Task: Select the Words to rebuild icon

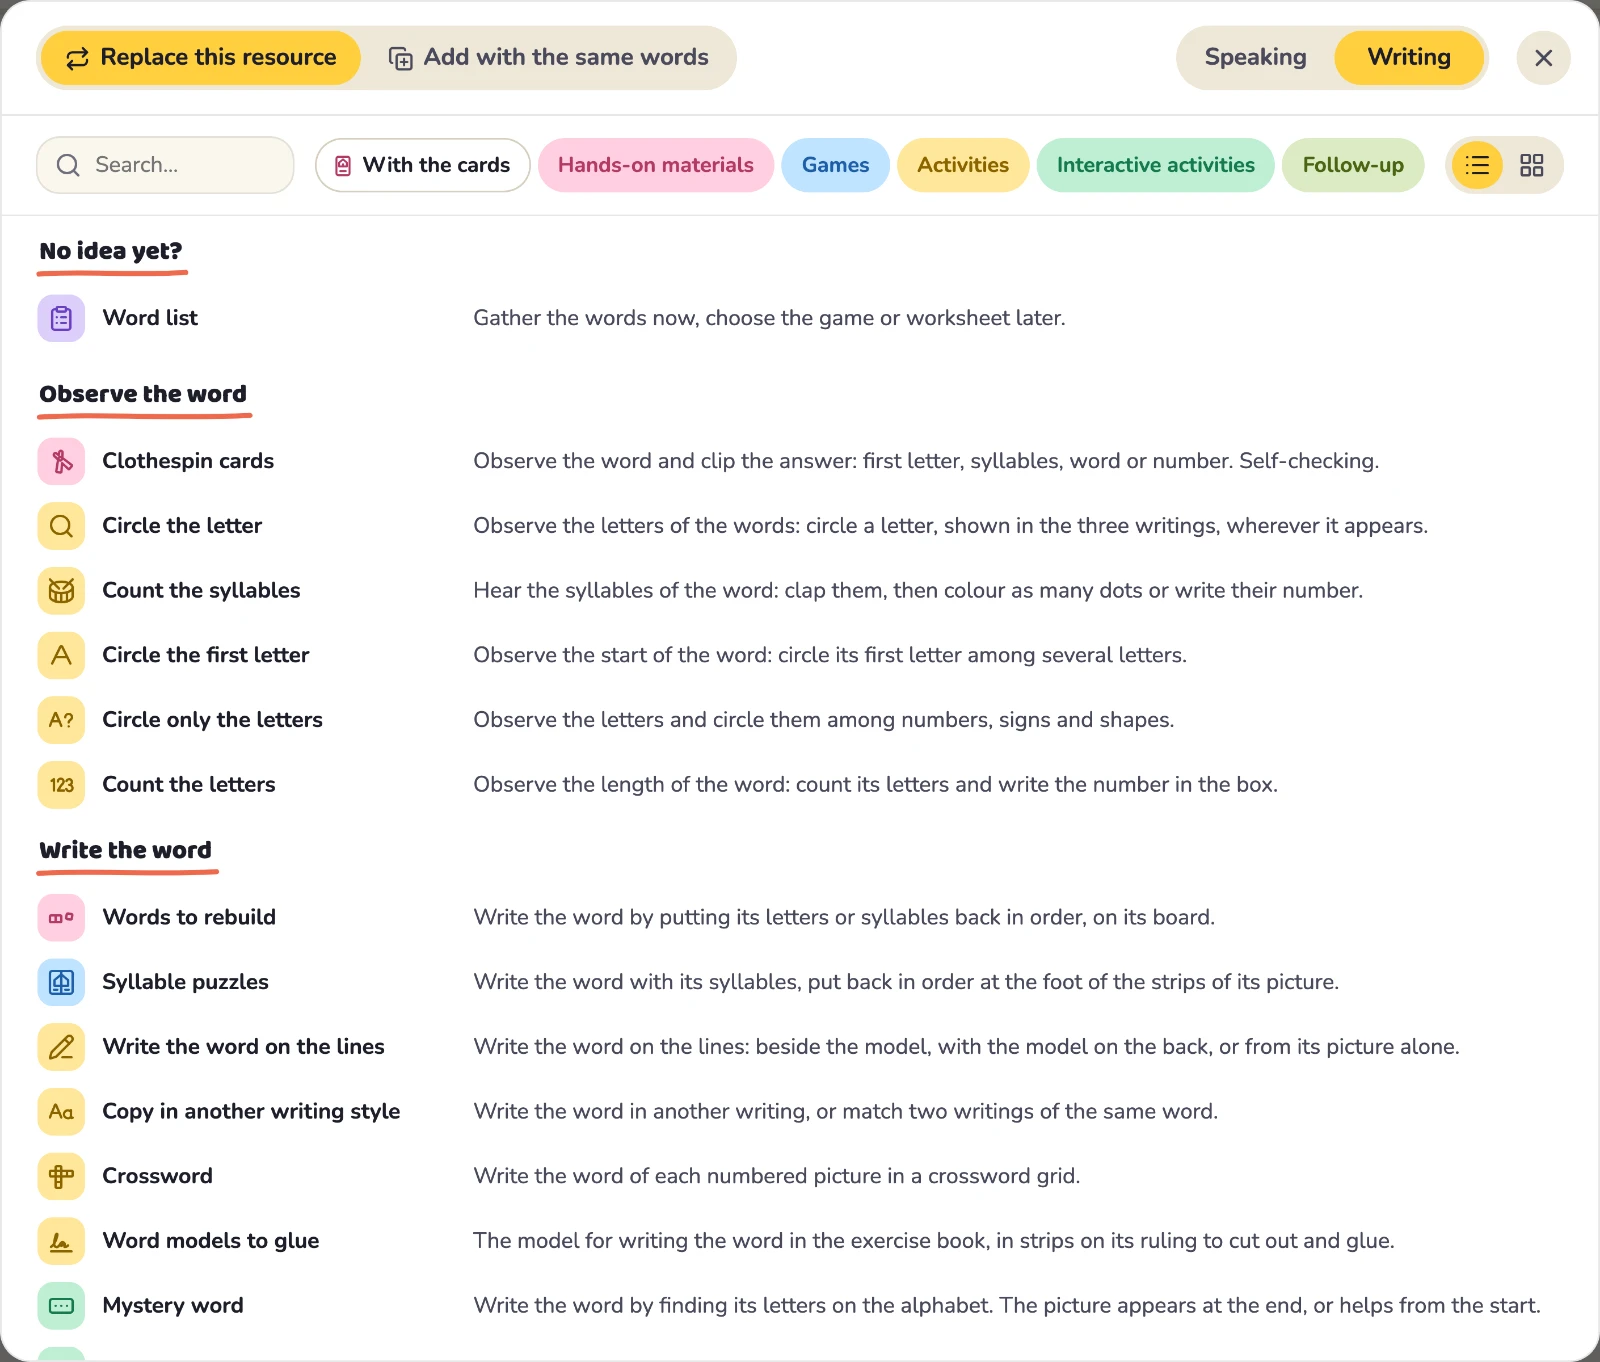Action: (61, 917)
